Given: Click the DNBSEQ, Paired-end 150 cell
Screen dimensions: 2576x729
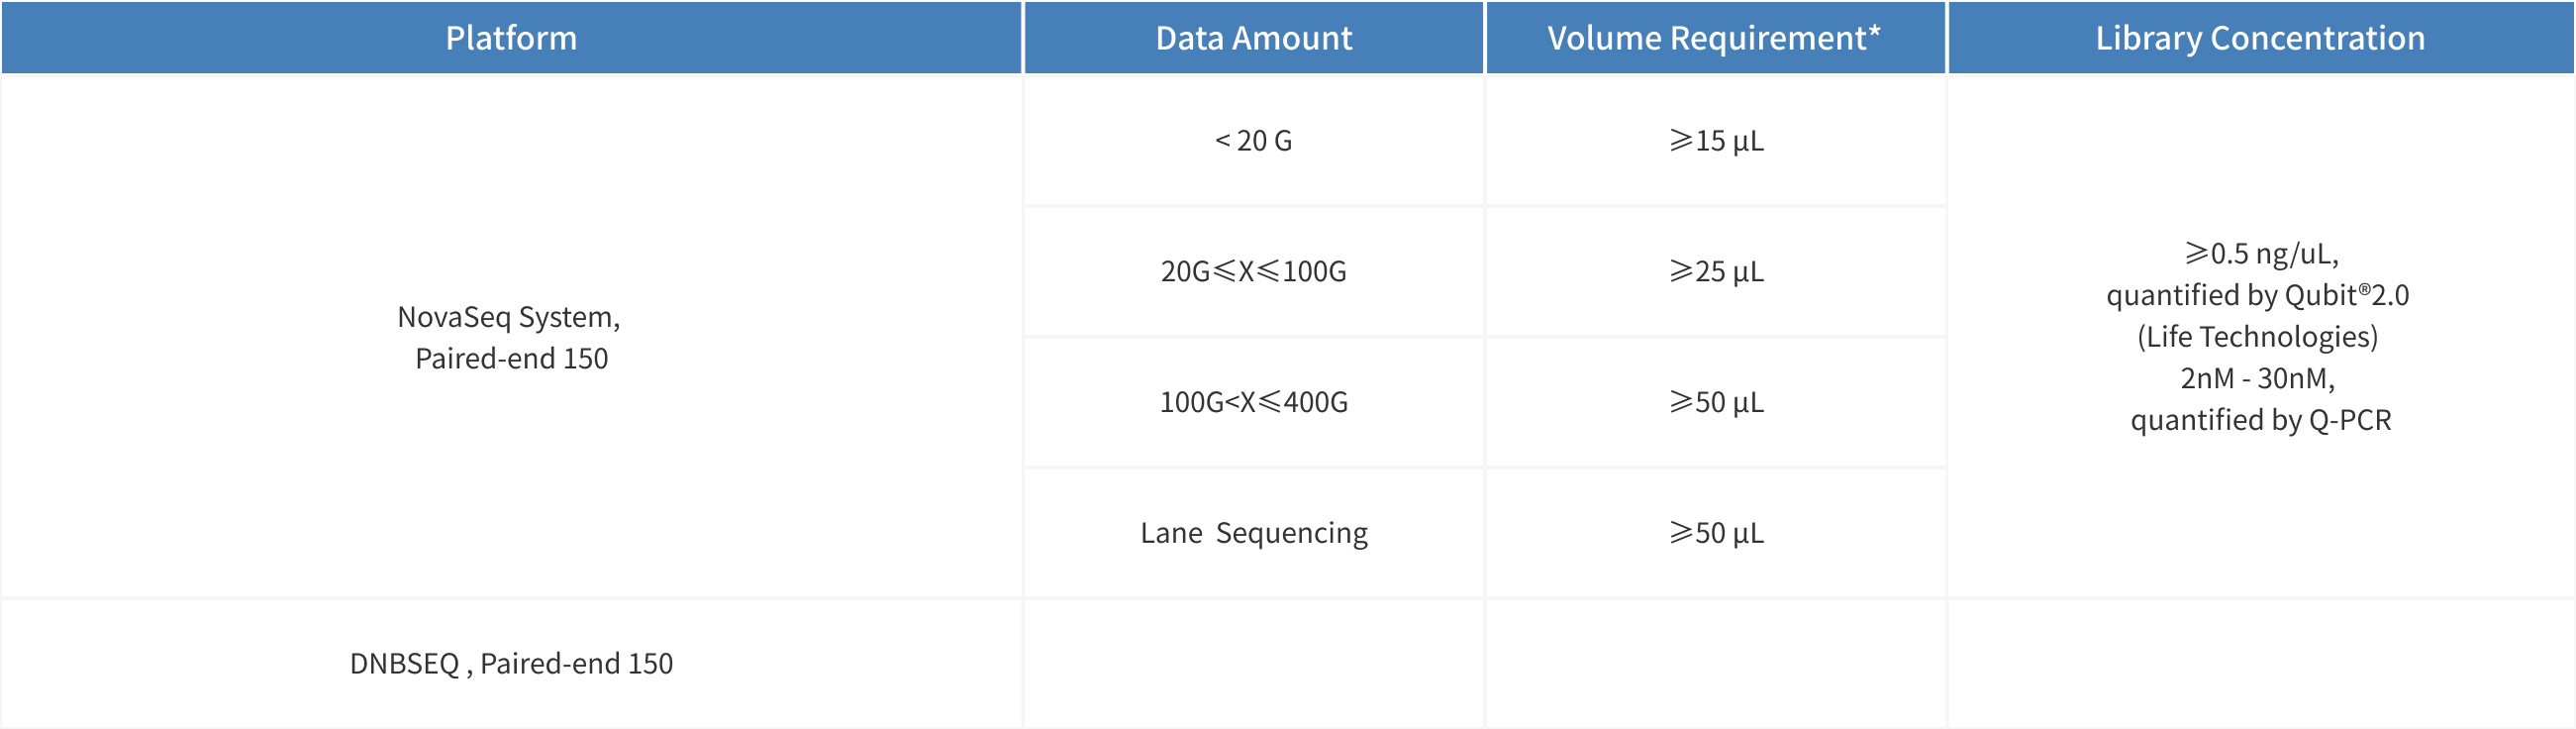Looking at the screenshot, I should (x=511, y=664).
